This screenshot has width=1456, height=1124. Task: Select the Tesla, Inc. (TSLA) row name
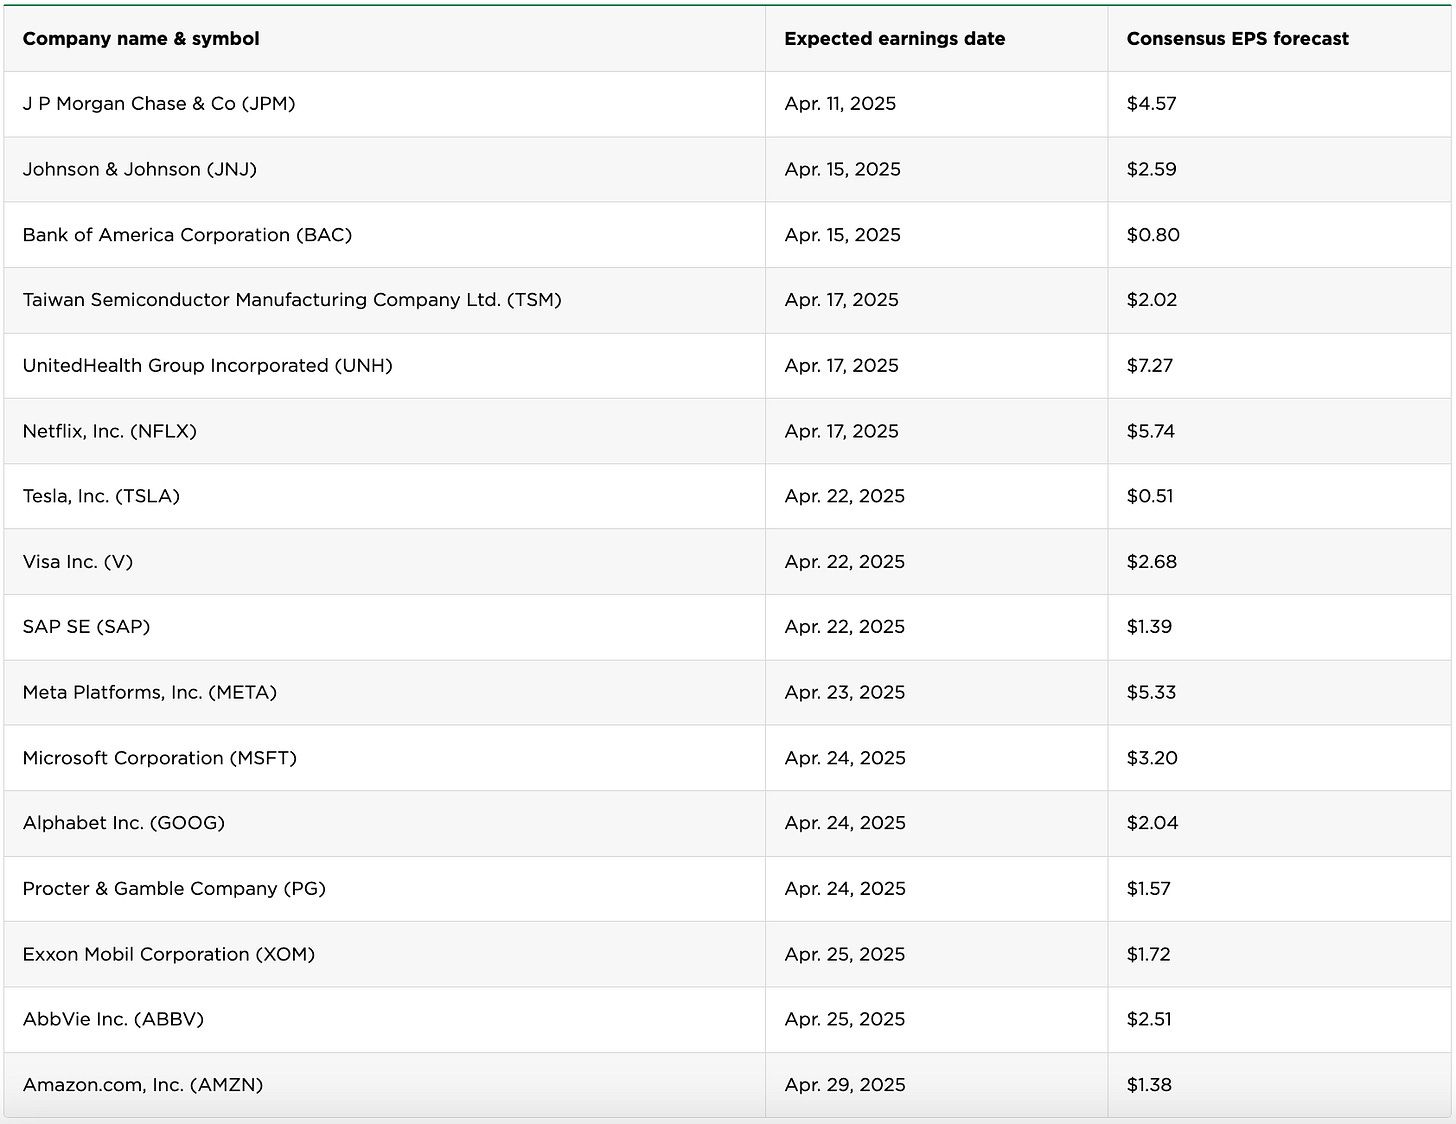coord(101,496)
